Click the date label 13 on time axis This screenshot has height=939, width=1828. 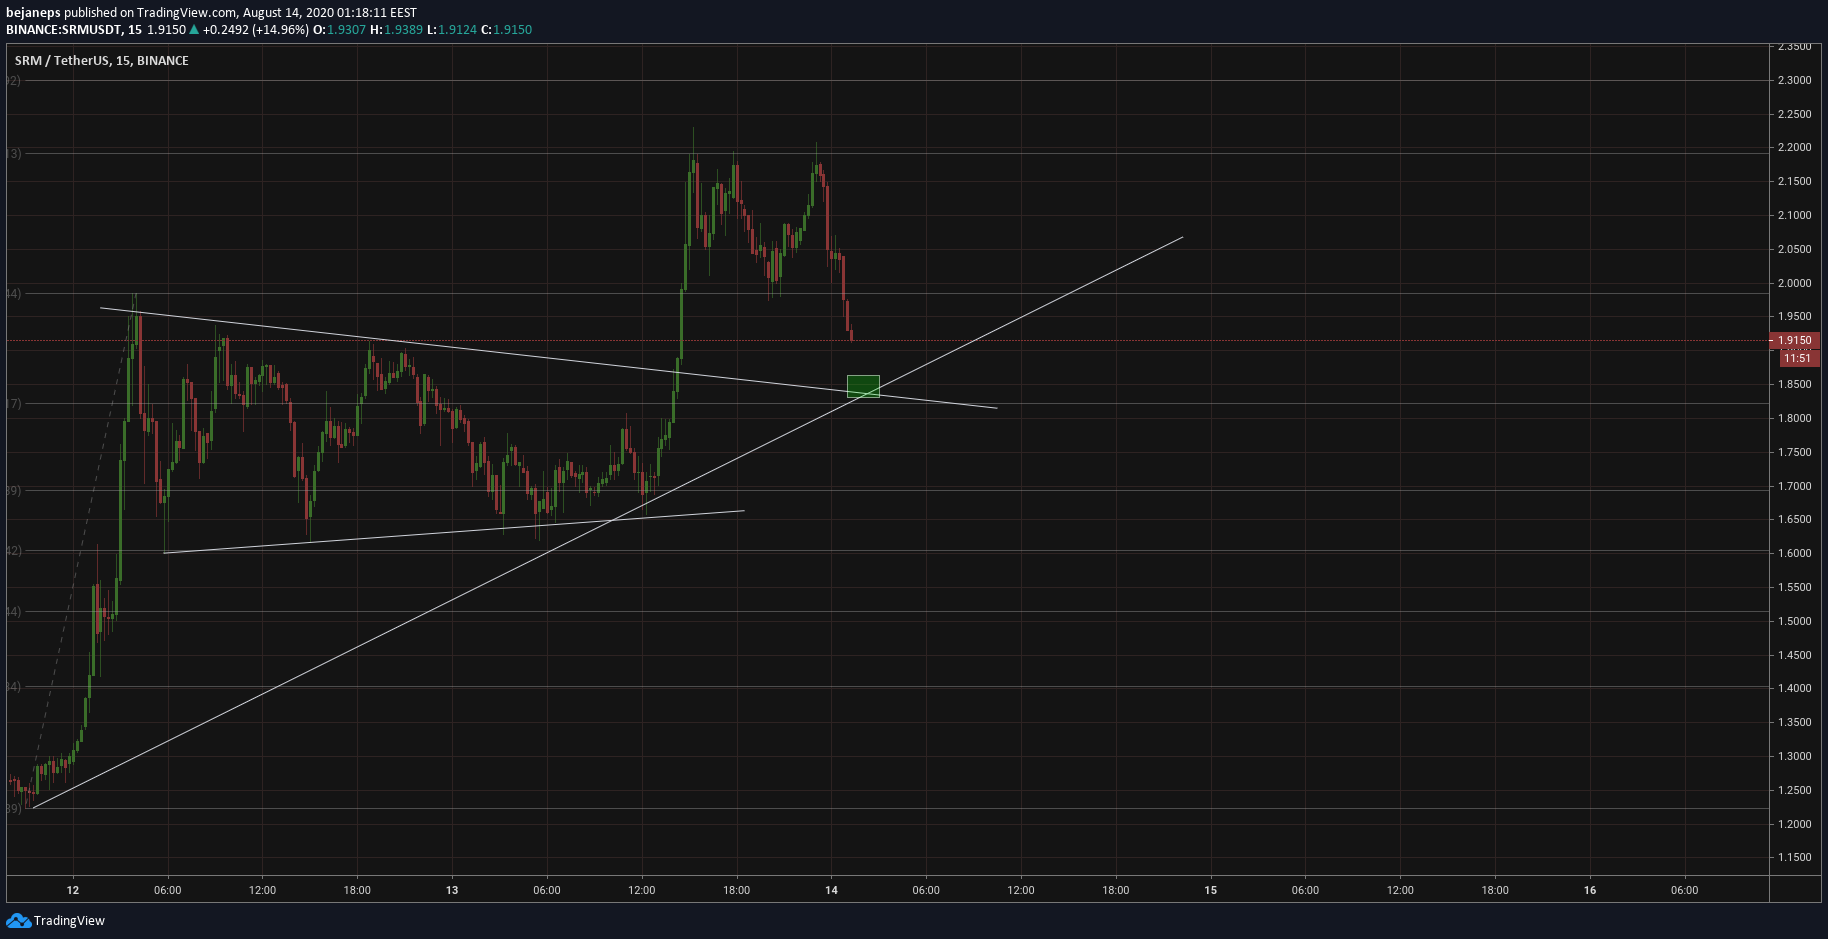click(x=452, y=890)
